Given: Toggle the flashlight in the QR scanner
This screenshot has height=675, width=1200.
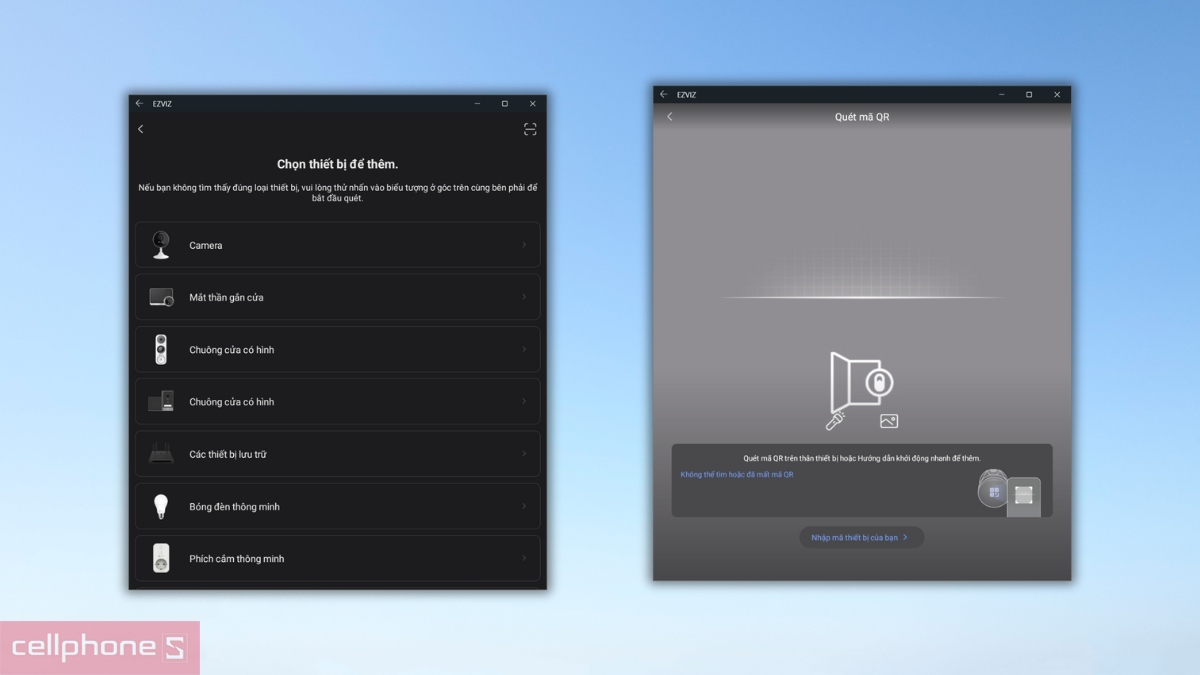Looking at the screenshot, I should [x=836, y=421].
